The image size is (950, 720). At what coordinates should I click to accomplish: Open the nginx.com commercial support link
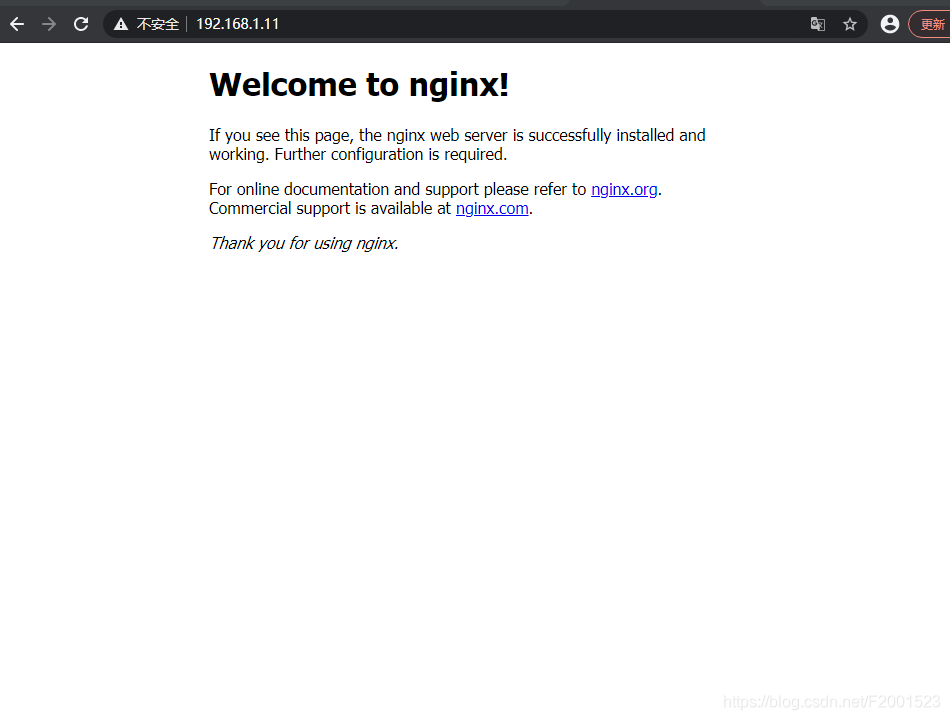(x=492, y=208)
